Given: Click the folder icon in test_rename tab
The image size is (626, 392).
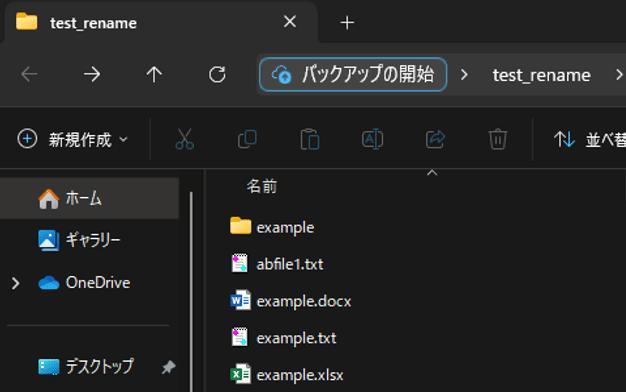Looking at the screenshot, I should tap(27, 22).
